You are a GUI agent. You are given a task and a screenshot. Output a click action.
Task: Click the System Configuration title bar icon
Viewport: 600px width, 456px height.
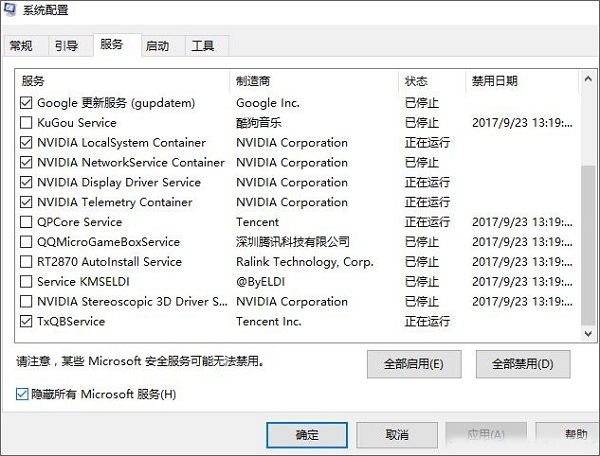(x=9, y=9)
